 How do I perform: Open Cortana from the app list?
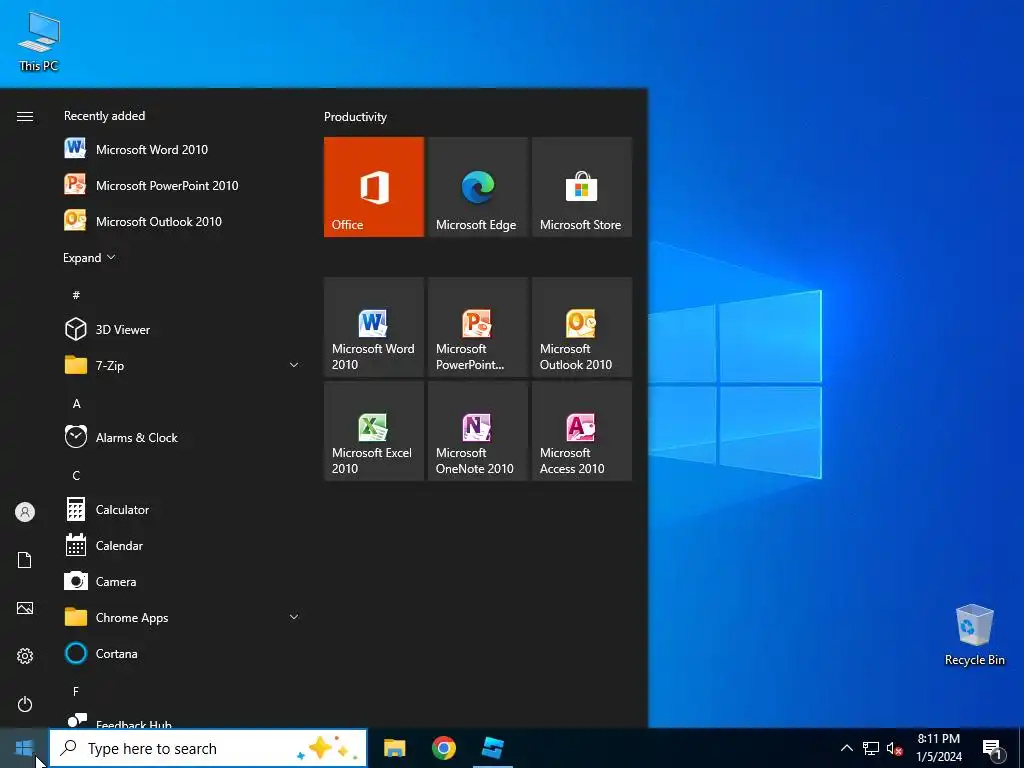pyautogui.click(x=183, y=653)
